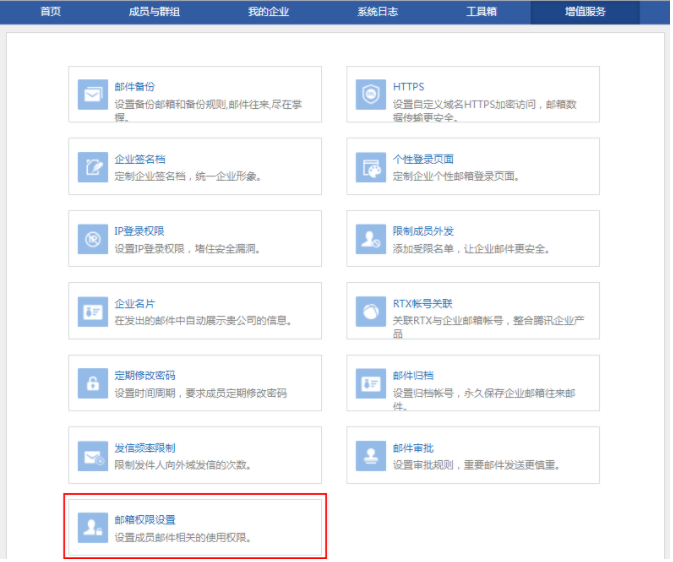Viewport: 673px width, 562px height.
Task: Click the 邮箱权限设置 user icon
Action: (x=93, y=528)
